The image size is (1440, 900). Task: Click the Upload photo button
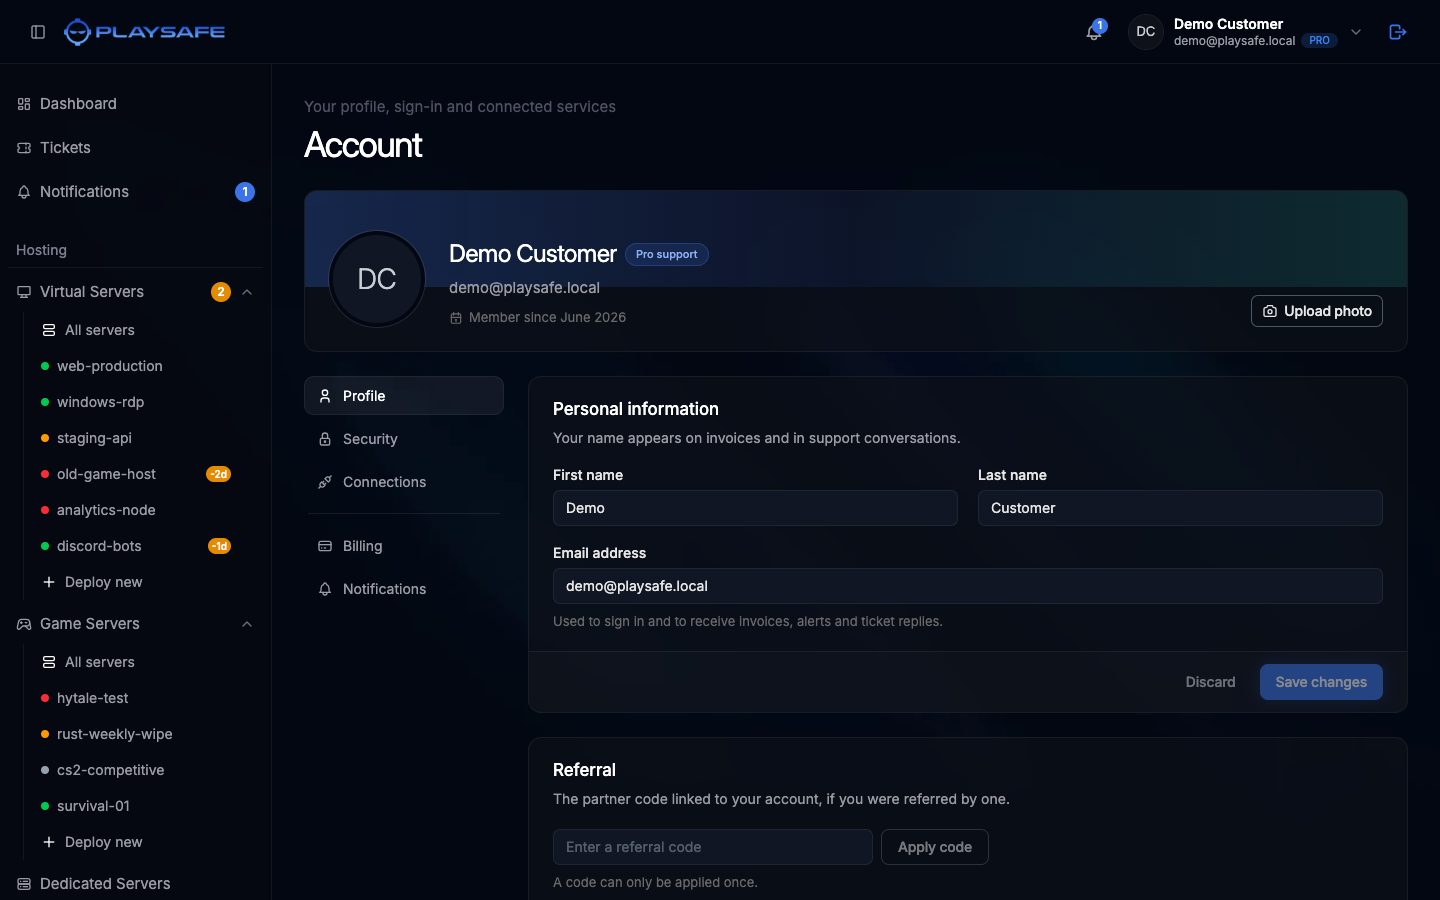[x=1317, y=311]
